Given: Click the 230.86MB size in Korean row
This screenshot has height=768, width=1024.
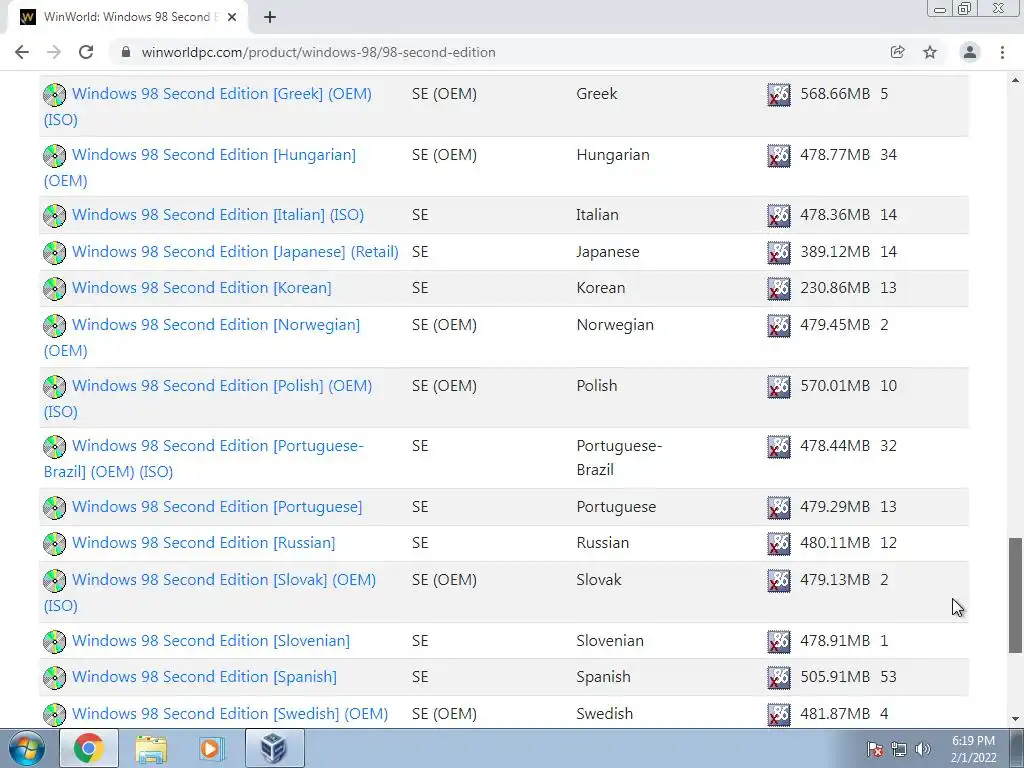Looking at the screenshot, I should (835, 288).
